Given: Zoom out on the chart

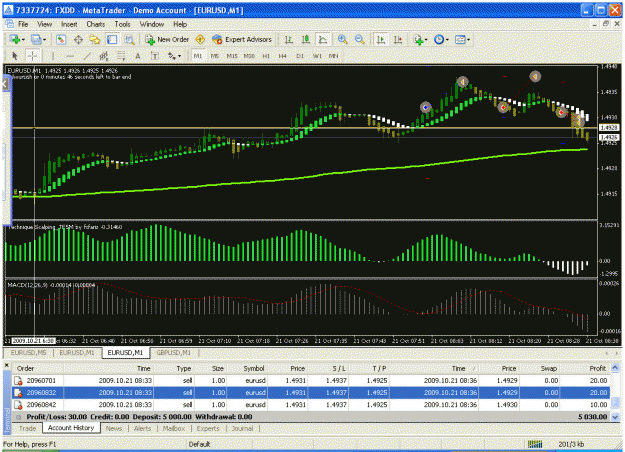Looking at the screenshot, I should [x=360, y=39].
